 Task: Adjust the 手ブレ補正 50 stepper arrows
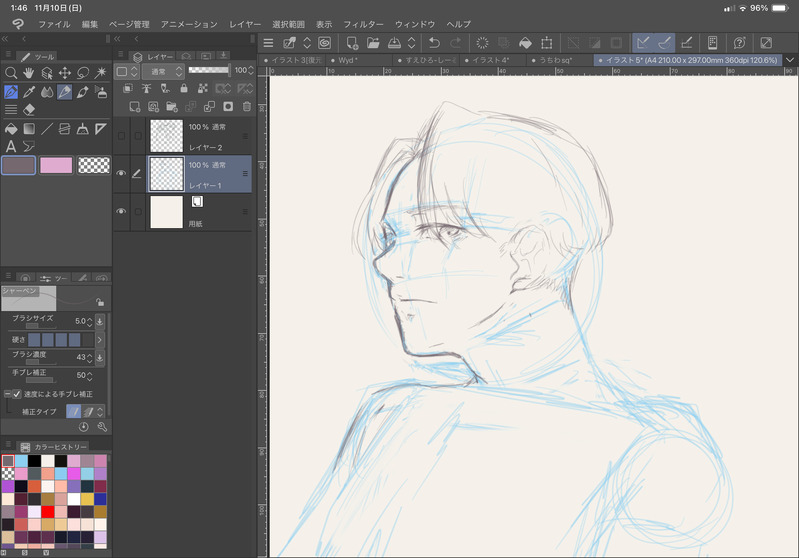point(90,376)
